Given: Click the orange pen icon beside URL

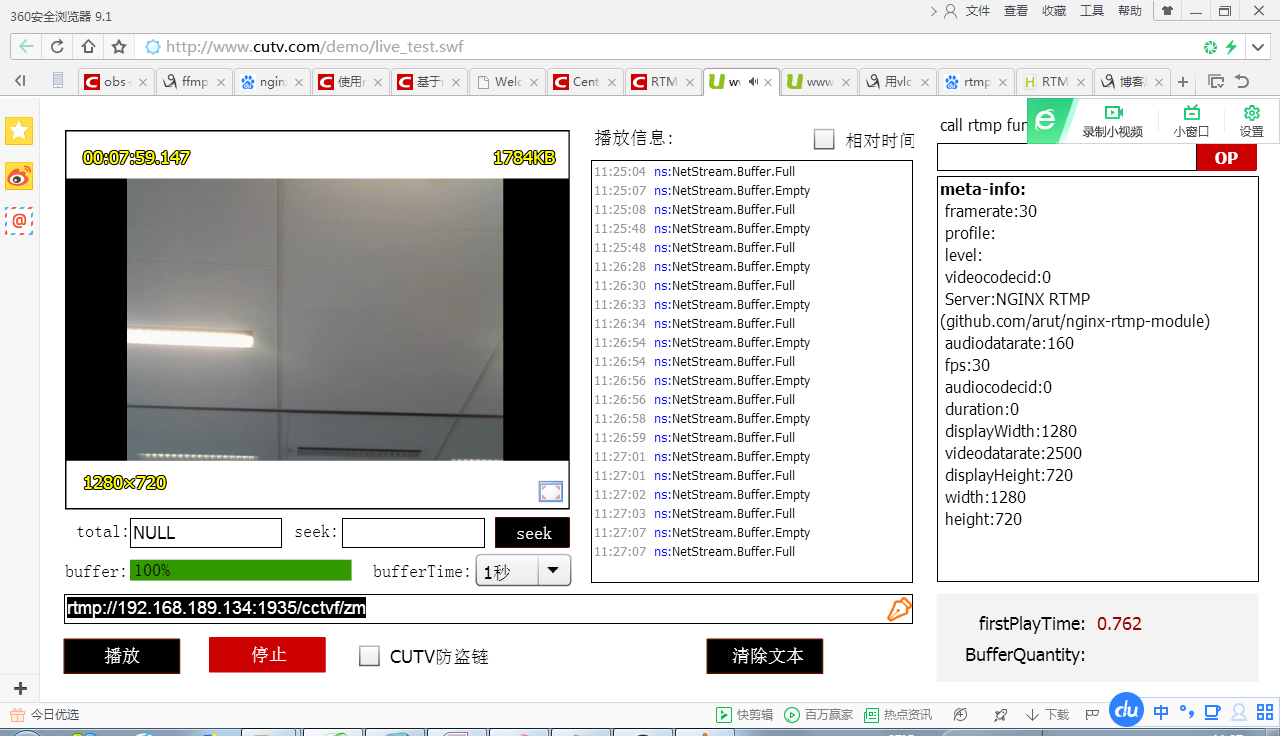Looking at the screenshot, I should (x=898, y=609).
